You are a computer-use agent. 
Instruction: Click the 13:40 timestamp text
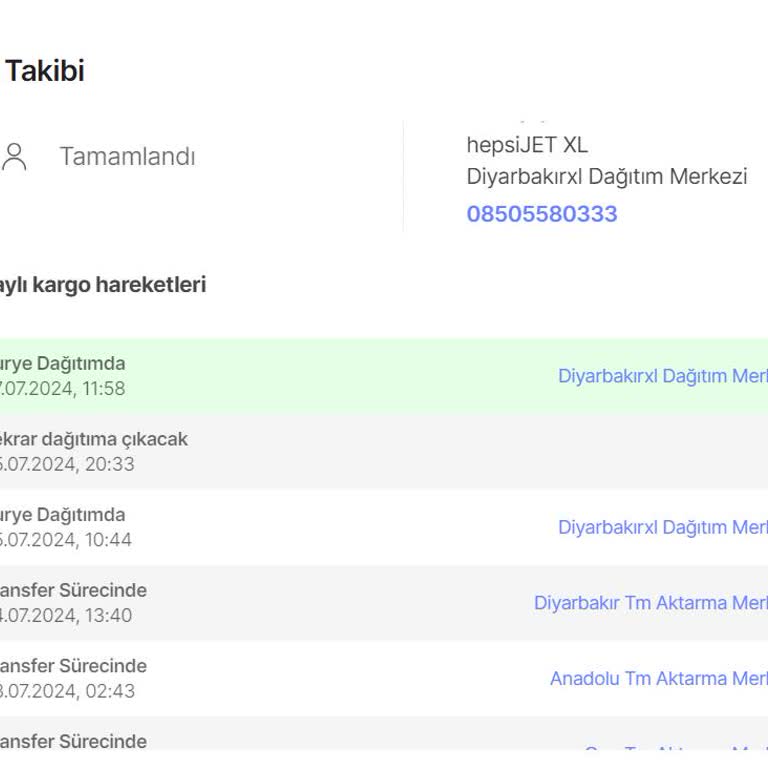tap(66, 615)
